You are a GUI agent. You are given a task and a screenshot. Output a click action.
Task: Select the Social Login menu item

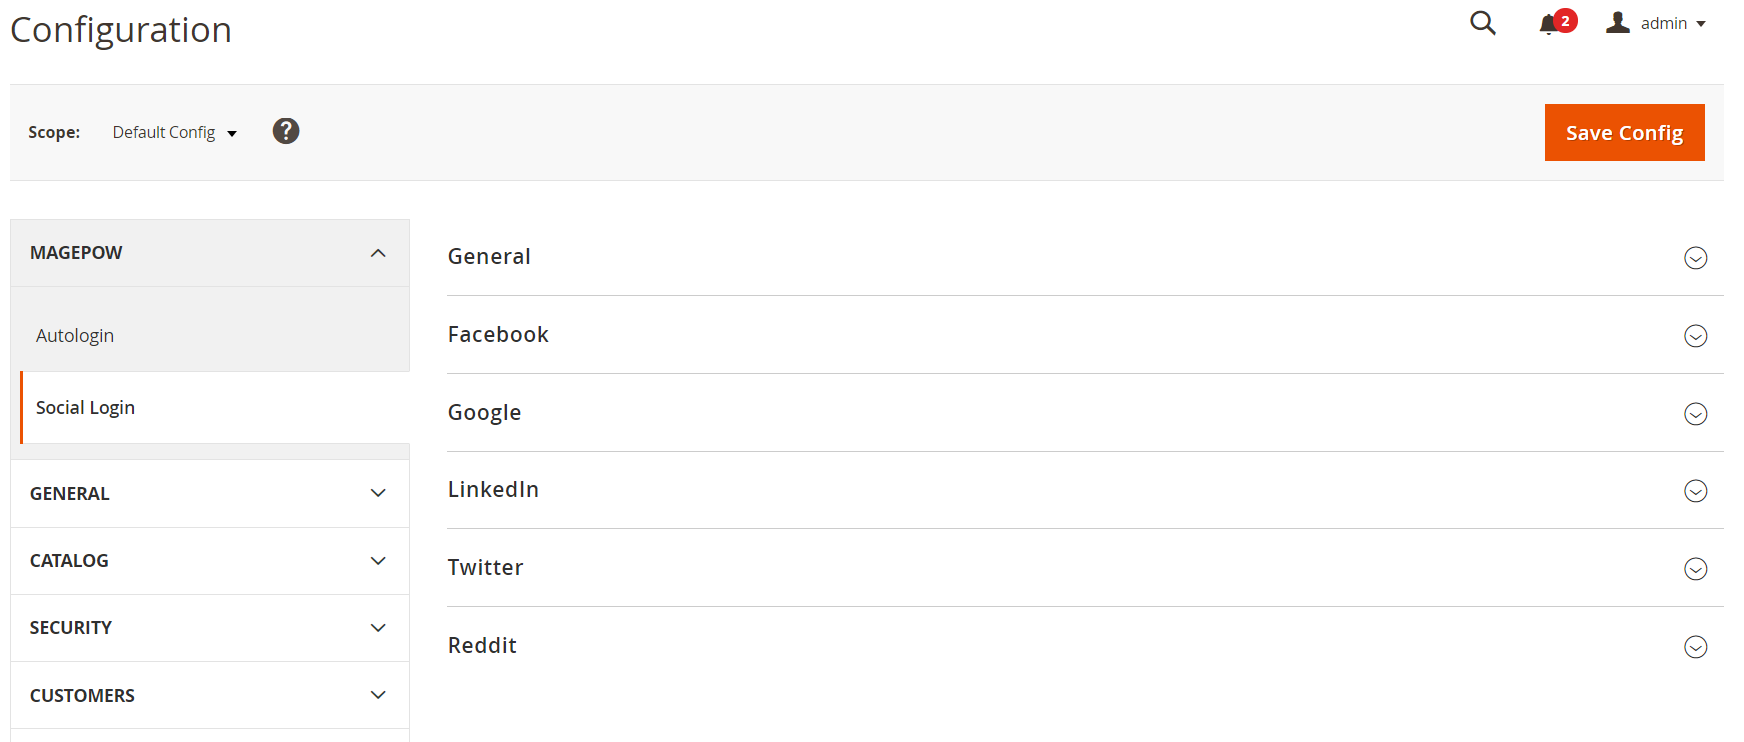[85, 408]
